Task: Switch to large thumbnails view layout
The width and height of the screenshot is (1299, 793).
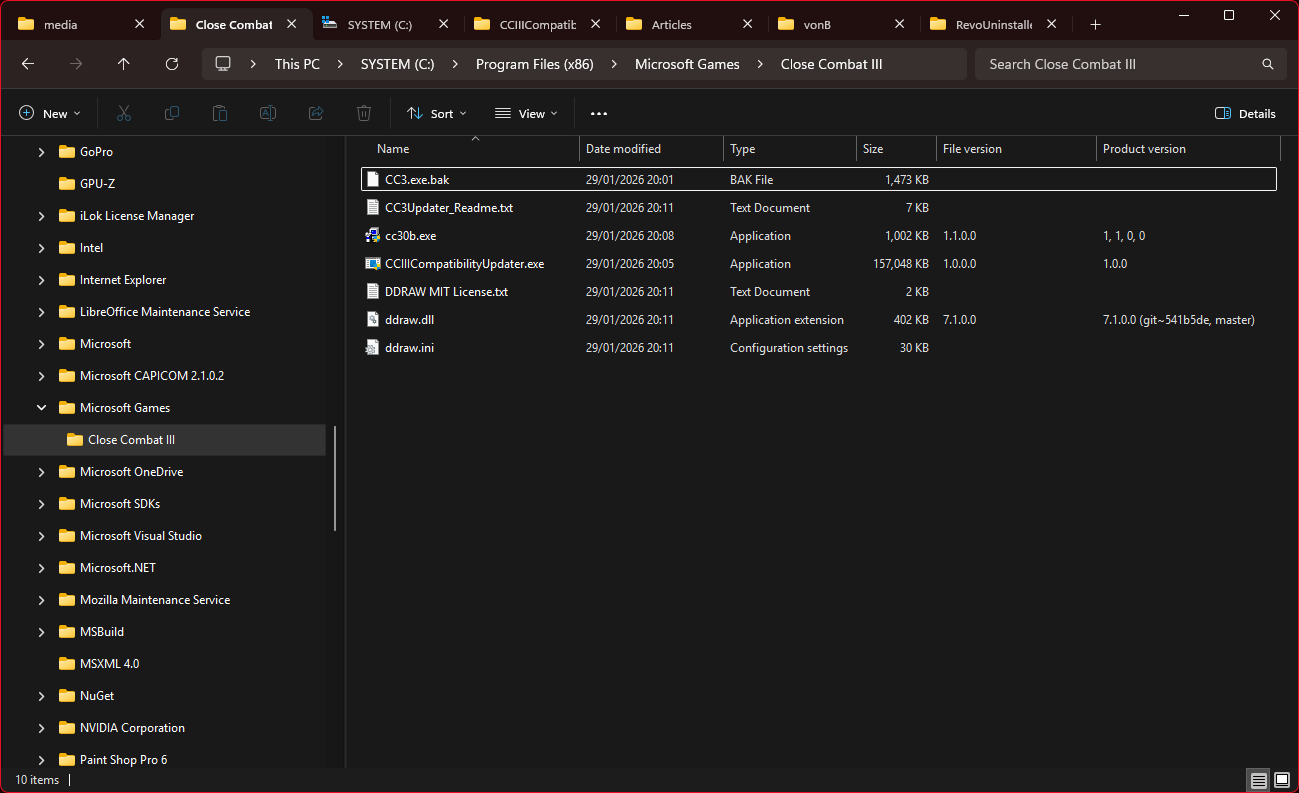Action: pyautogui.click(x=1282, y=780)
